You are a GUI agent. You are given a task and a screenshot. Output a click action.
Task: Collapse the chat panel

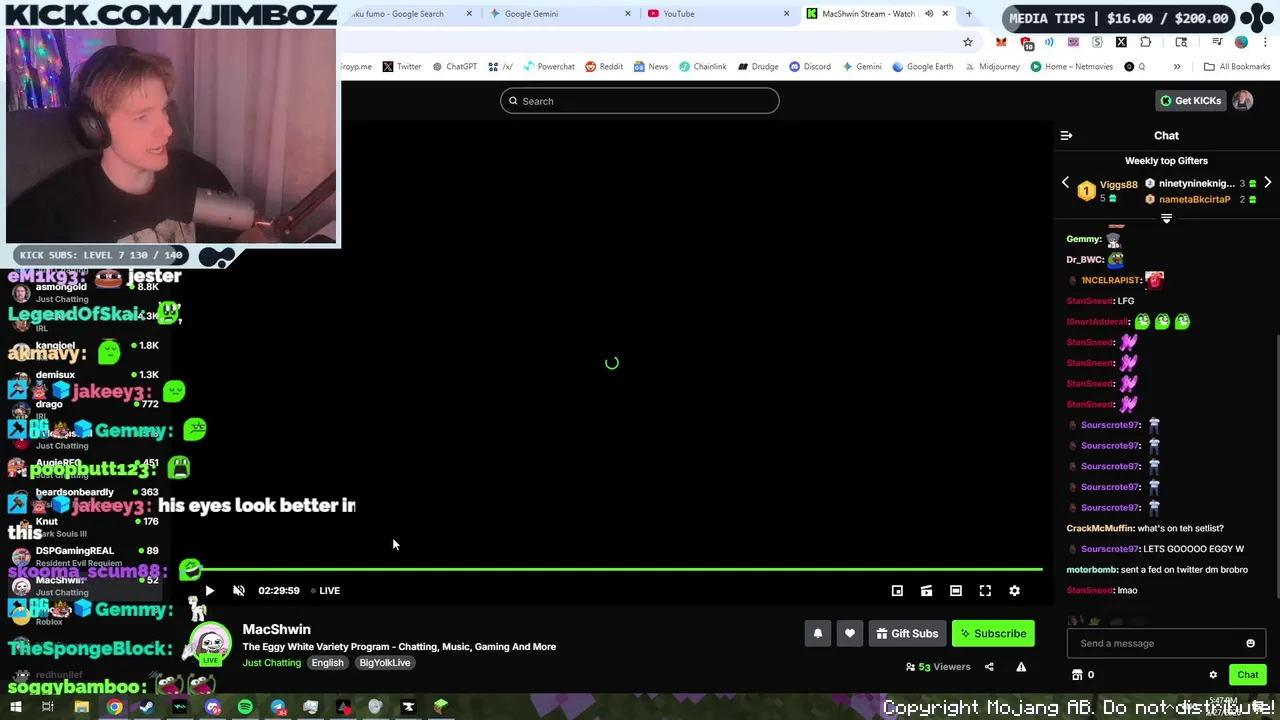1066,135
